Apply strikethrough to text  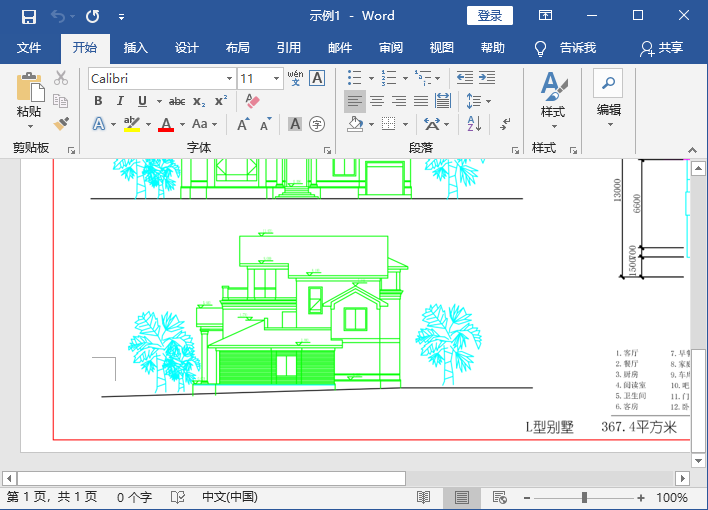click(x=177, y=101)
